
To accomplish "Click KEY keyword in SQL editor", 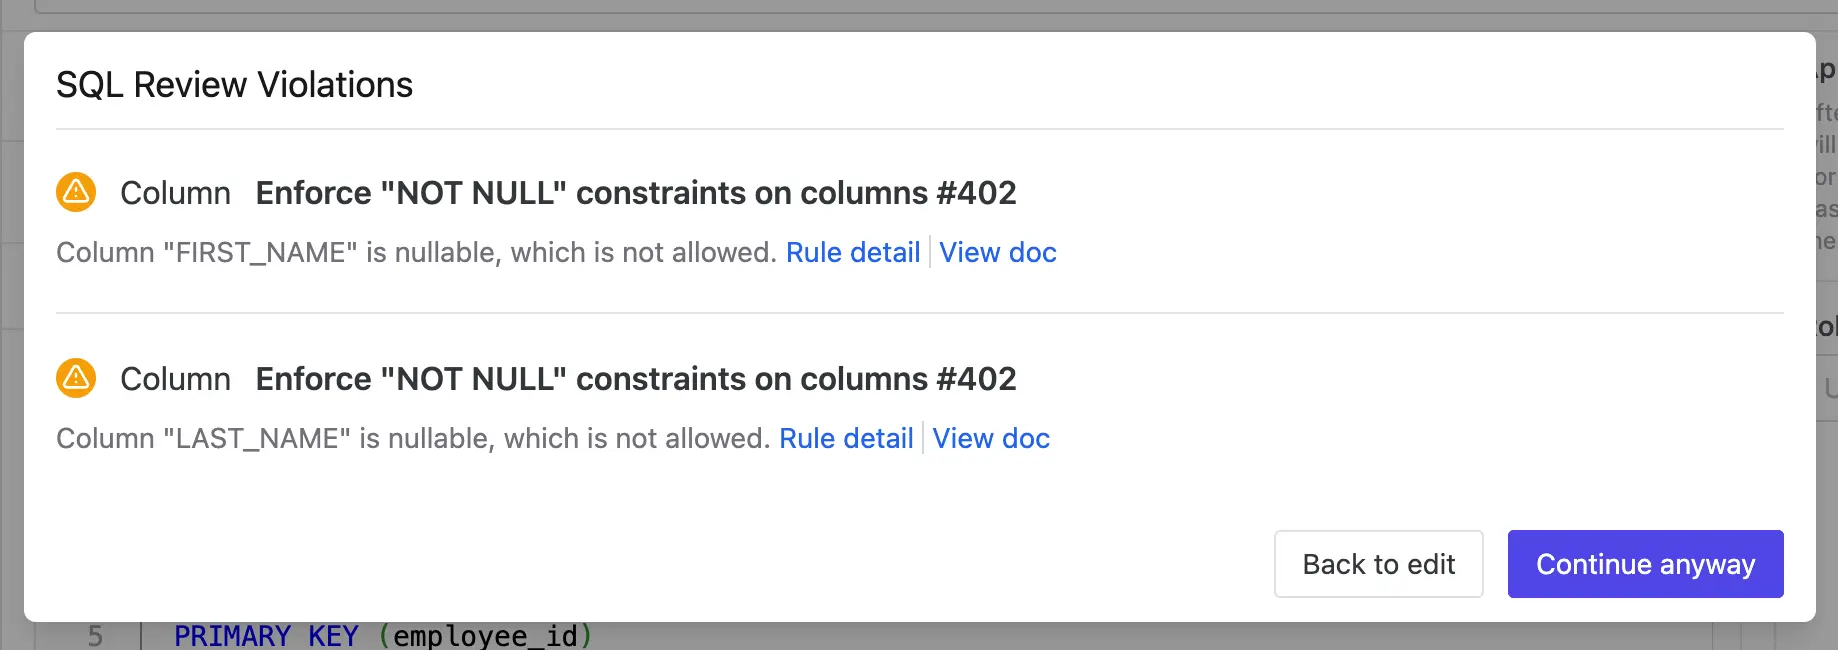I will pos(333,636).
